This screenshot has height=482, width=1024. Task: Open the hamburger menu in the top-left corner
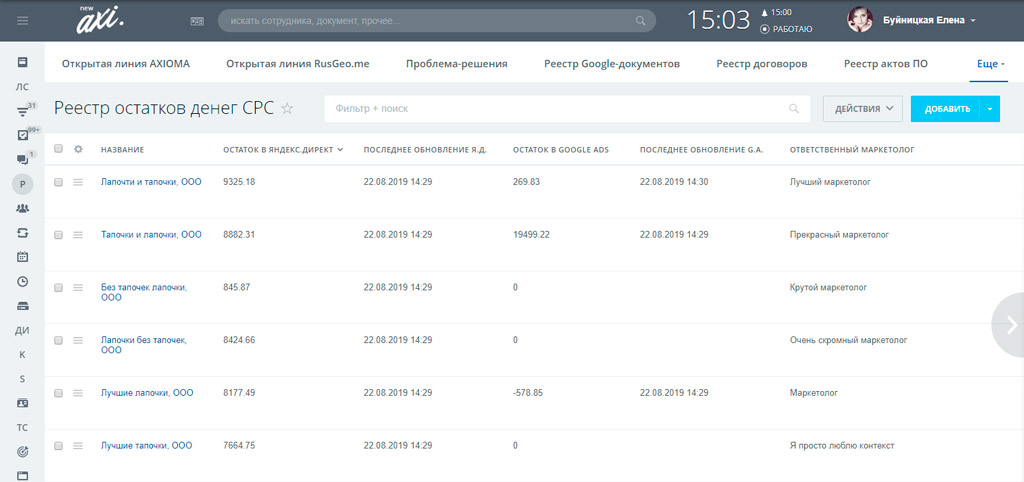point(23,20)
